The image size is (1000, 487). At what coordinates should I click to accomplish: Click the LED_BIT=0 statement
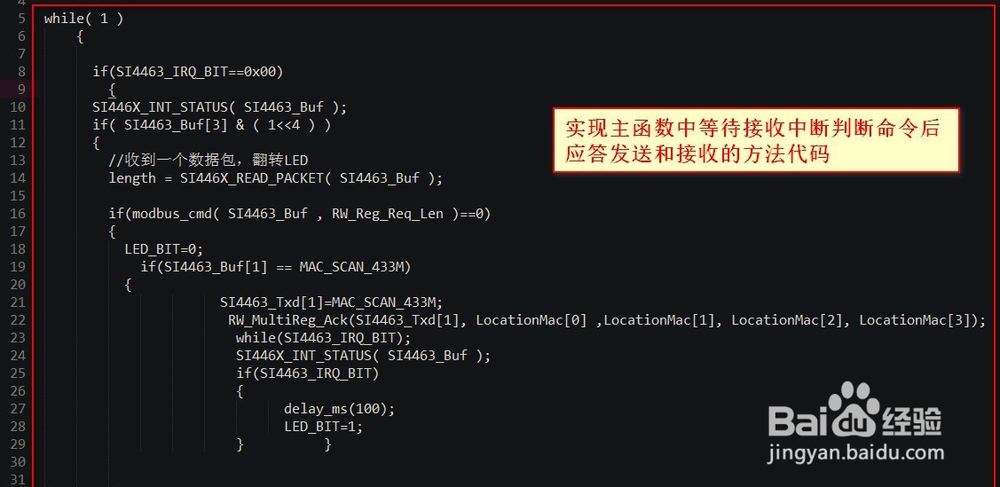164,249
